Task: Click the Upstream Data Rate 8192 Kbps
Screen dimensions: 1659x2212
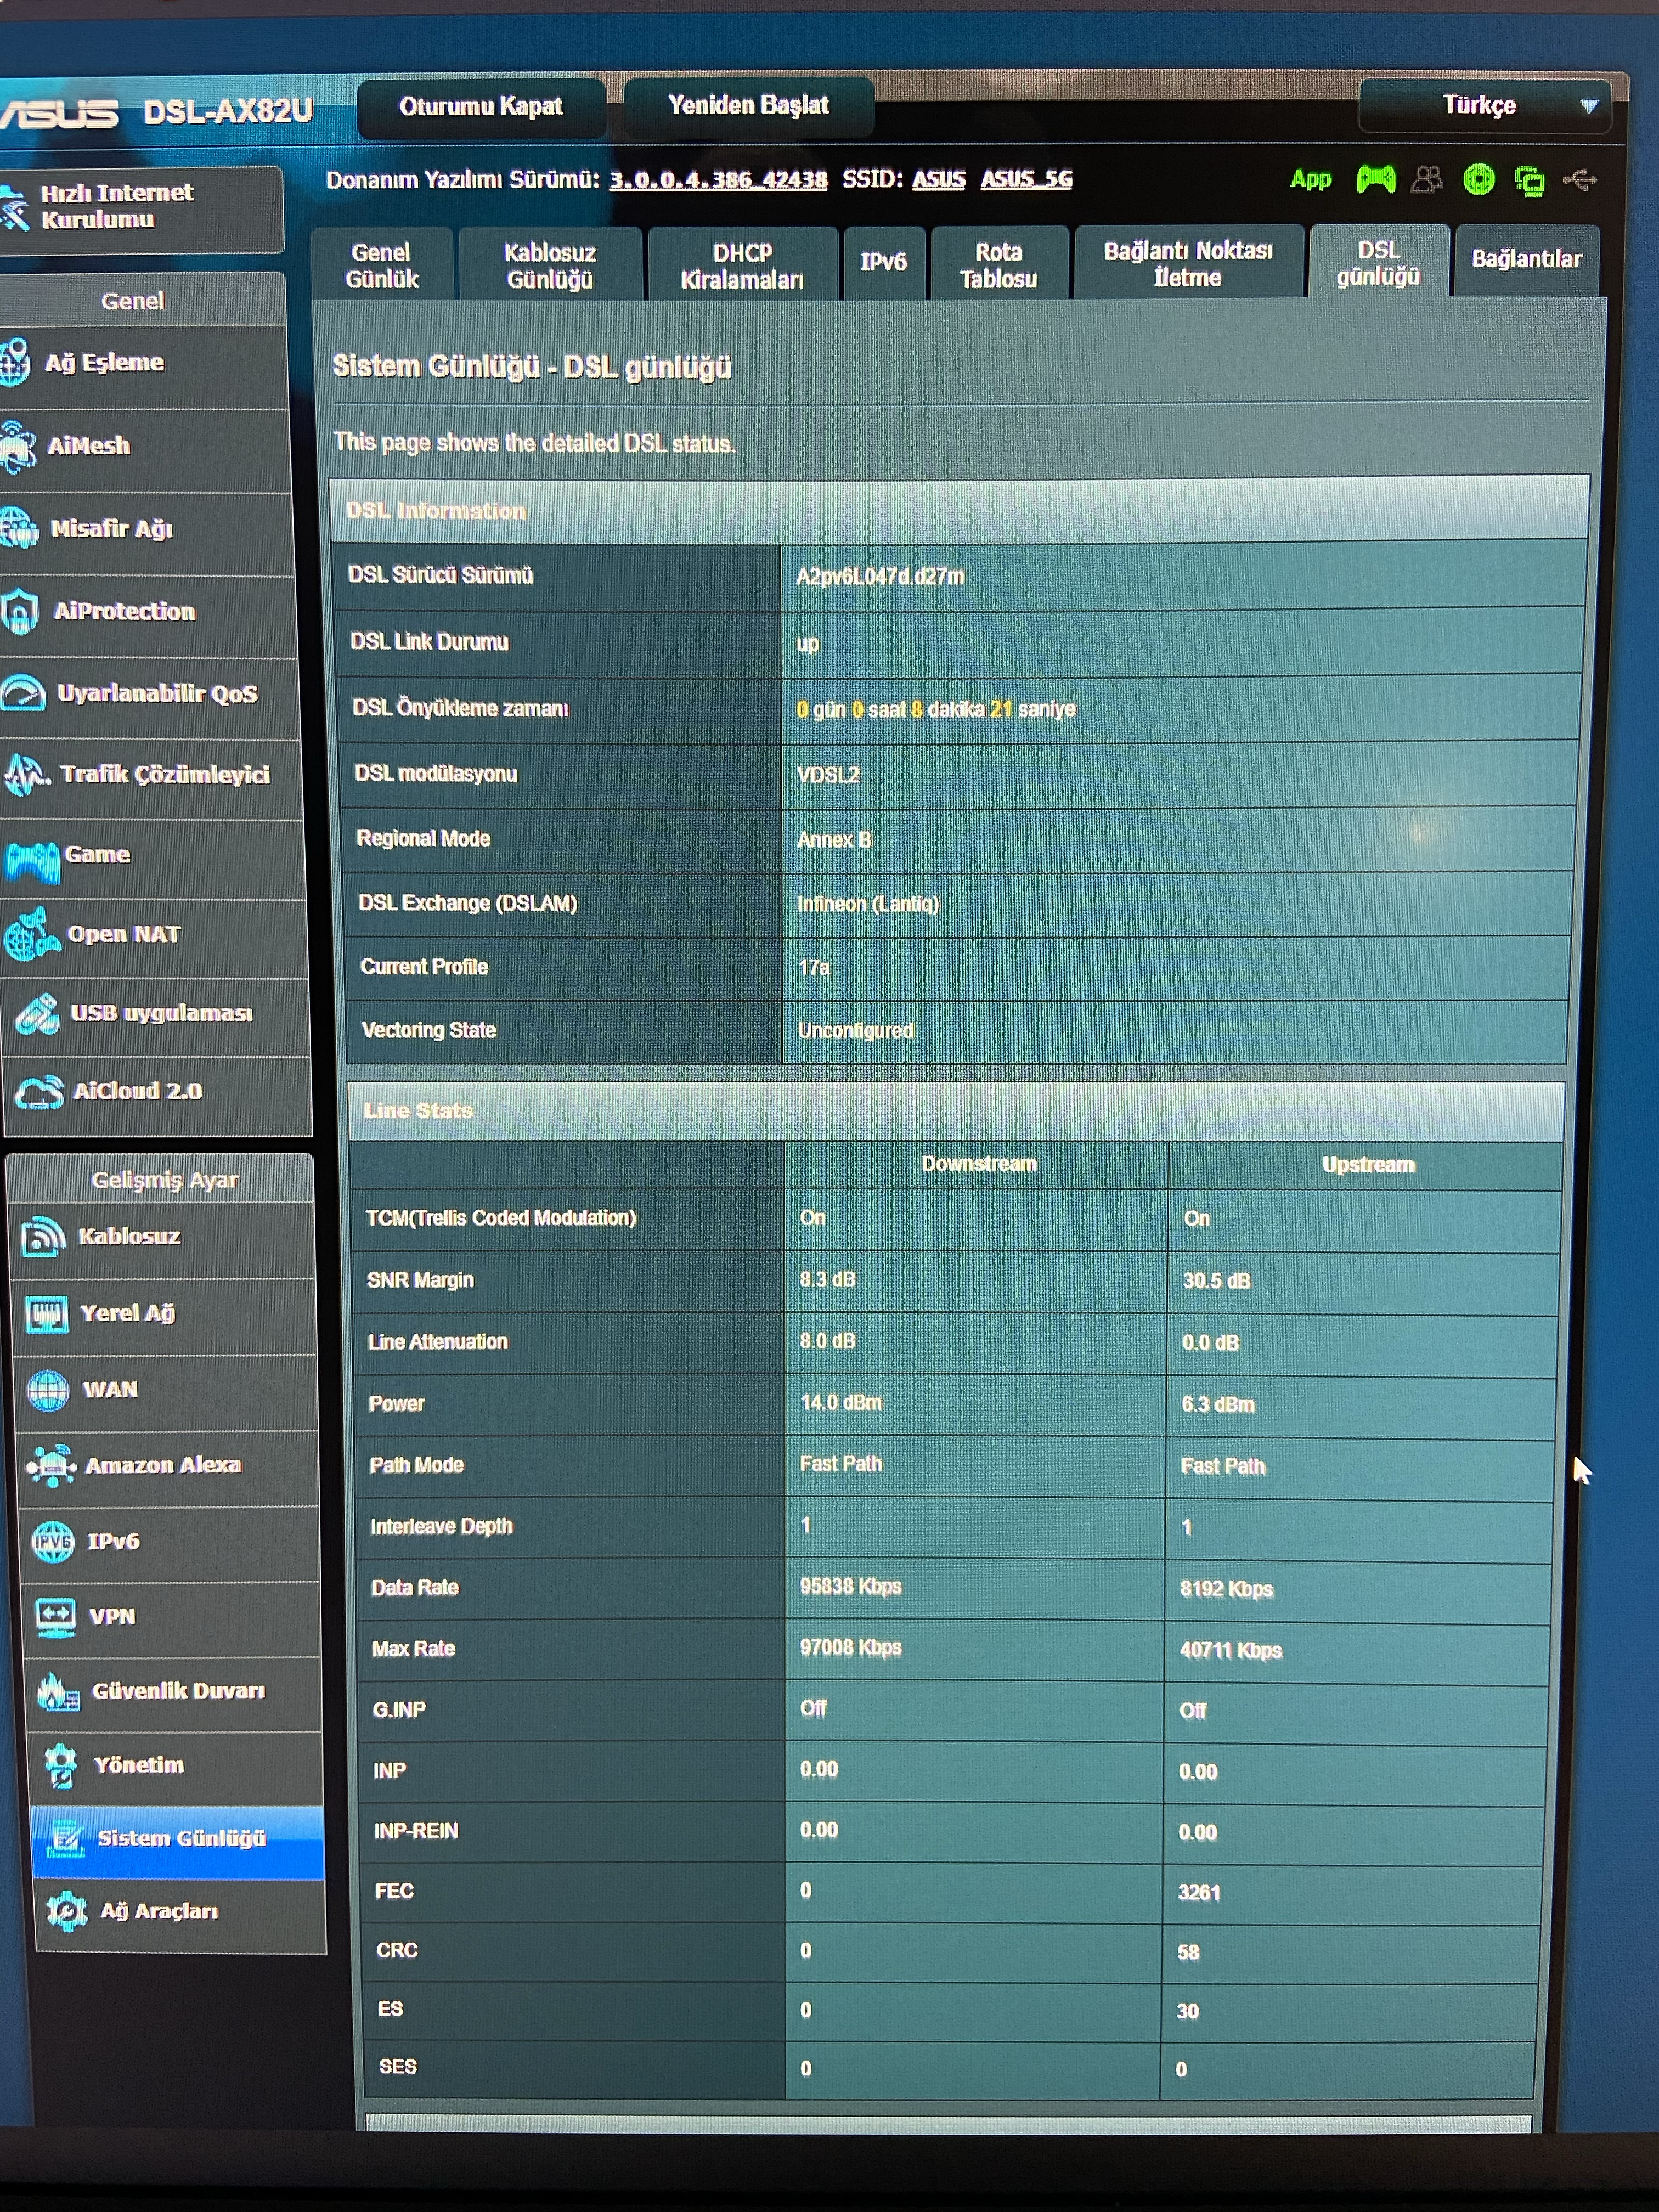Action: pyautogui.click(x=1226, y=1589)
